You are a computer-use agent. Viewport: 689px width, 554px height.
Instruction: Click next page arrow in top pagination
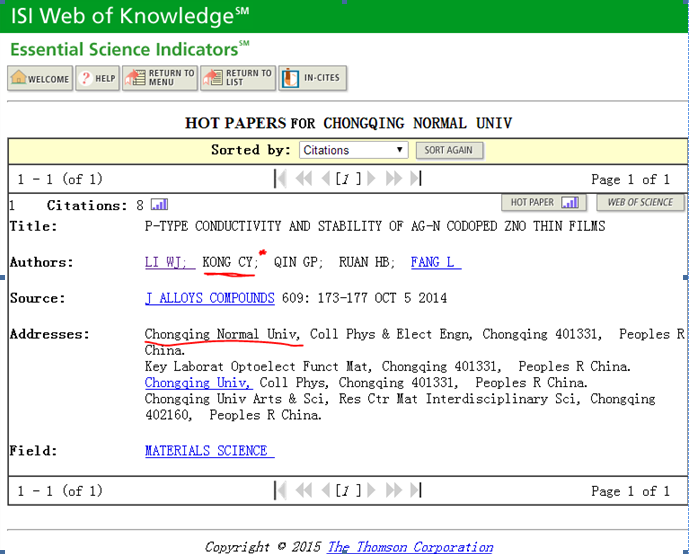[372, 179]
